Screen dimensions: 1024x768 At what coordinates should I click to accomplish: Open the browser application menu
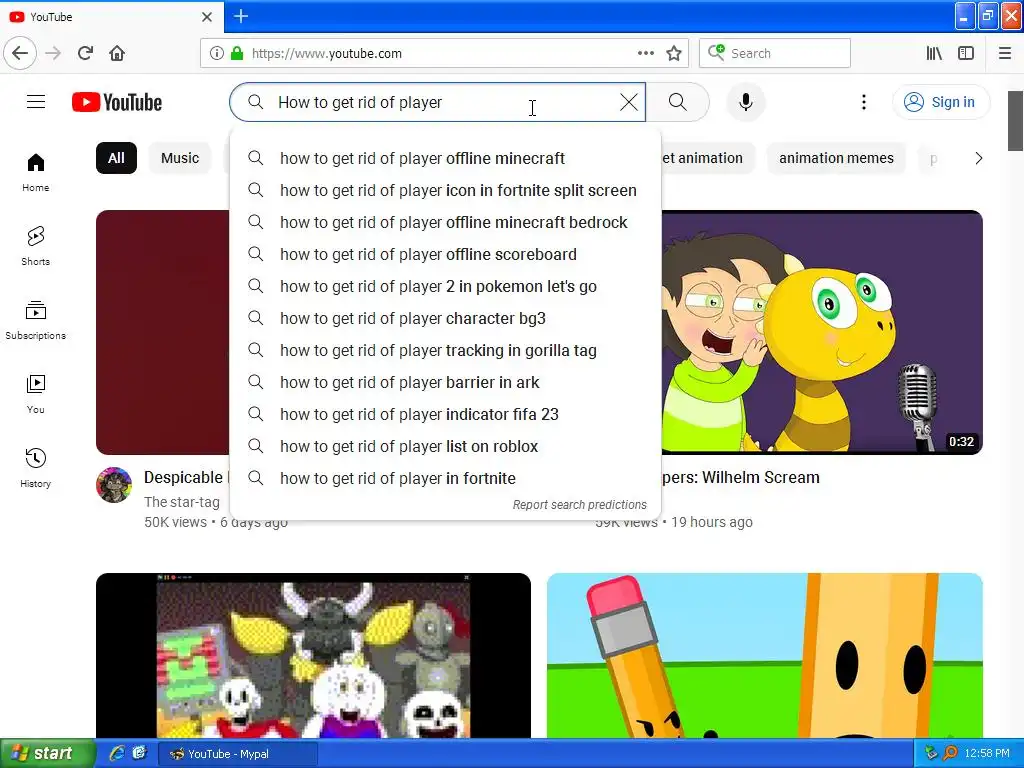1004,53
